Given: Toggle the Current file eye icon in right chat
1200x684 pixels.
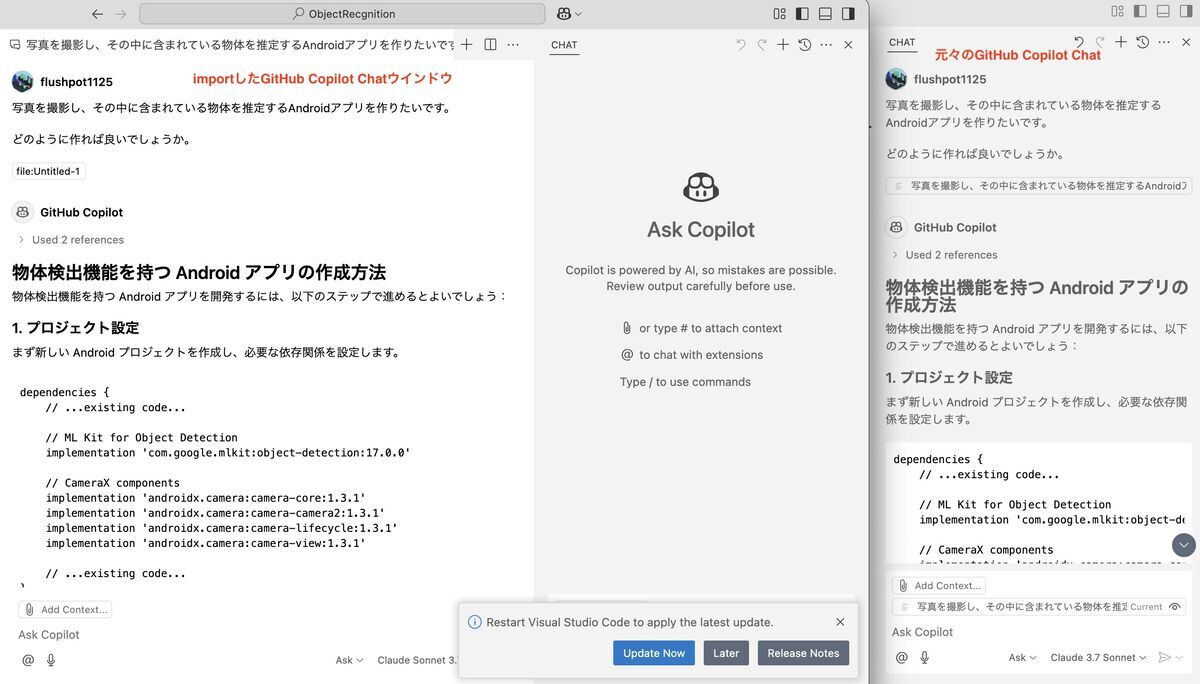Looking at the screenshot, I should (1175, 607).
